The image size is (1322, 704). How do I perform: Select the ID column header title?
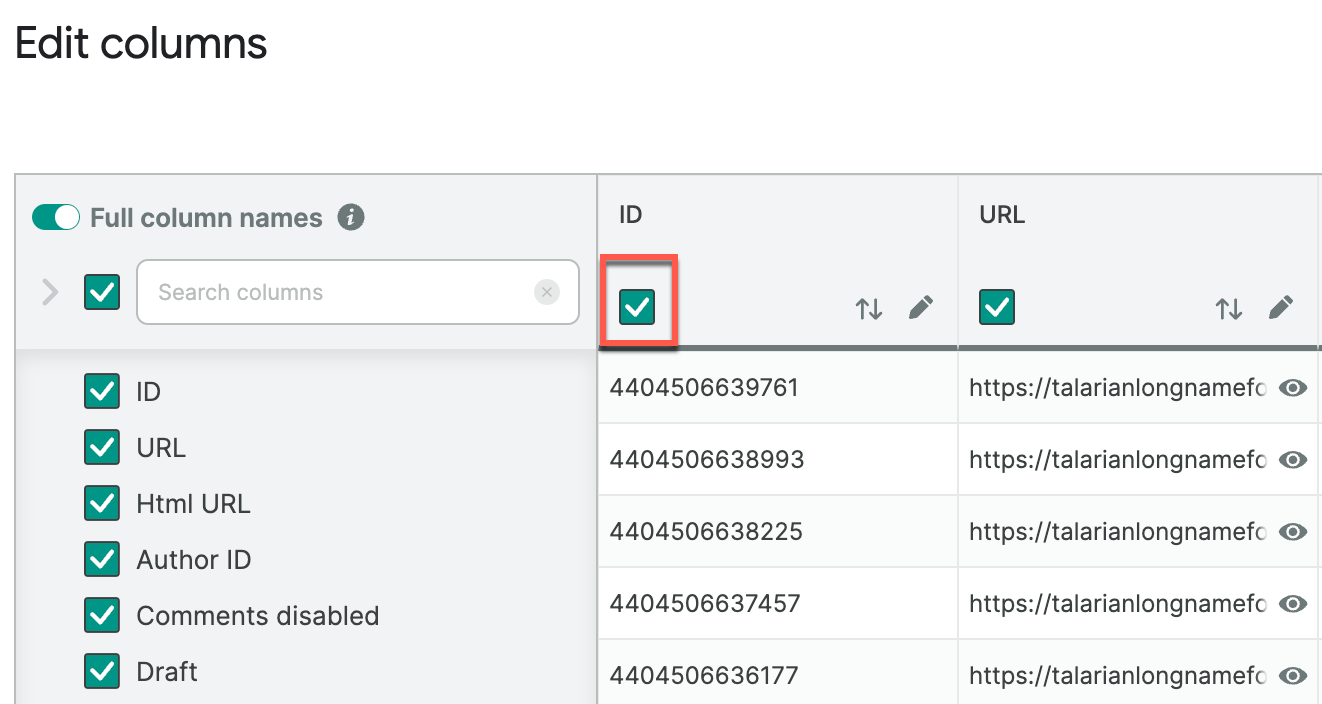(x=630, y=215)
